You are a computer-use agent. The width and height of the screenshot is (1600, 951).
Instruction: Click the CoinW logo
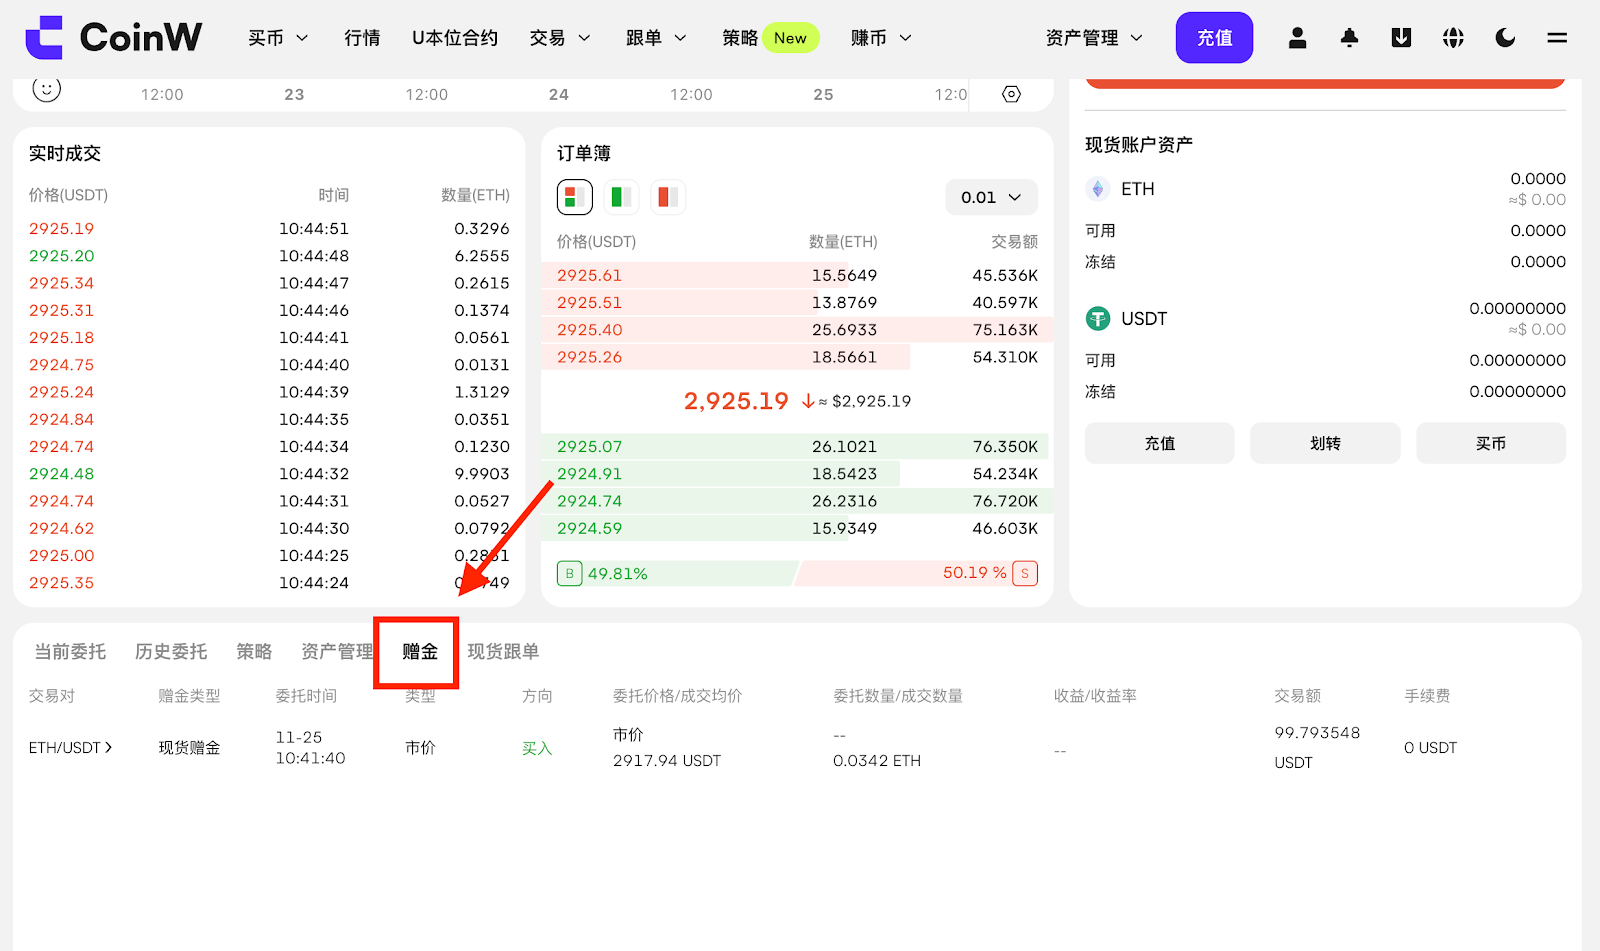tap(113, 38)
